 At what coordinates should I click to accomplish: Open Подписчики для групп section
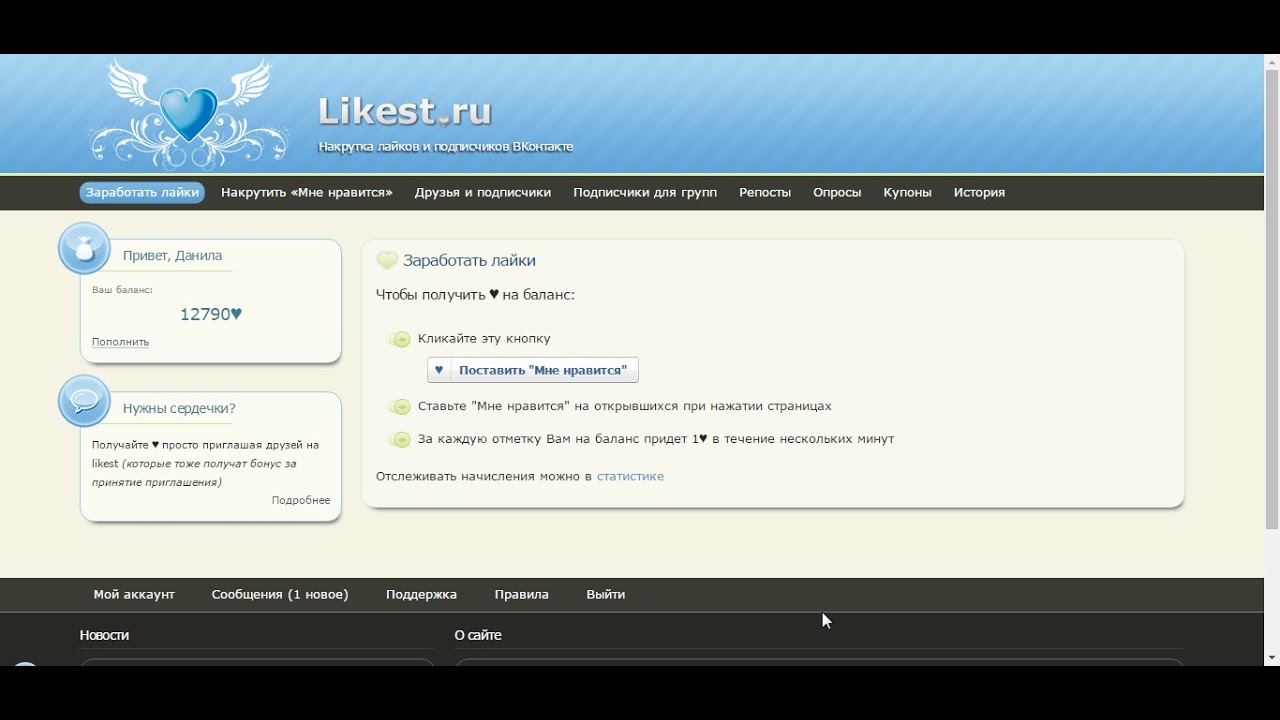[645, 193]
